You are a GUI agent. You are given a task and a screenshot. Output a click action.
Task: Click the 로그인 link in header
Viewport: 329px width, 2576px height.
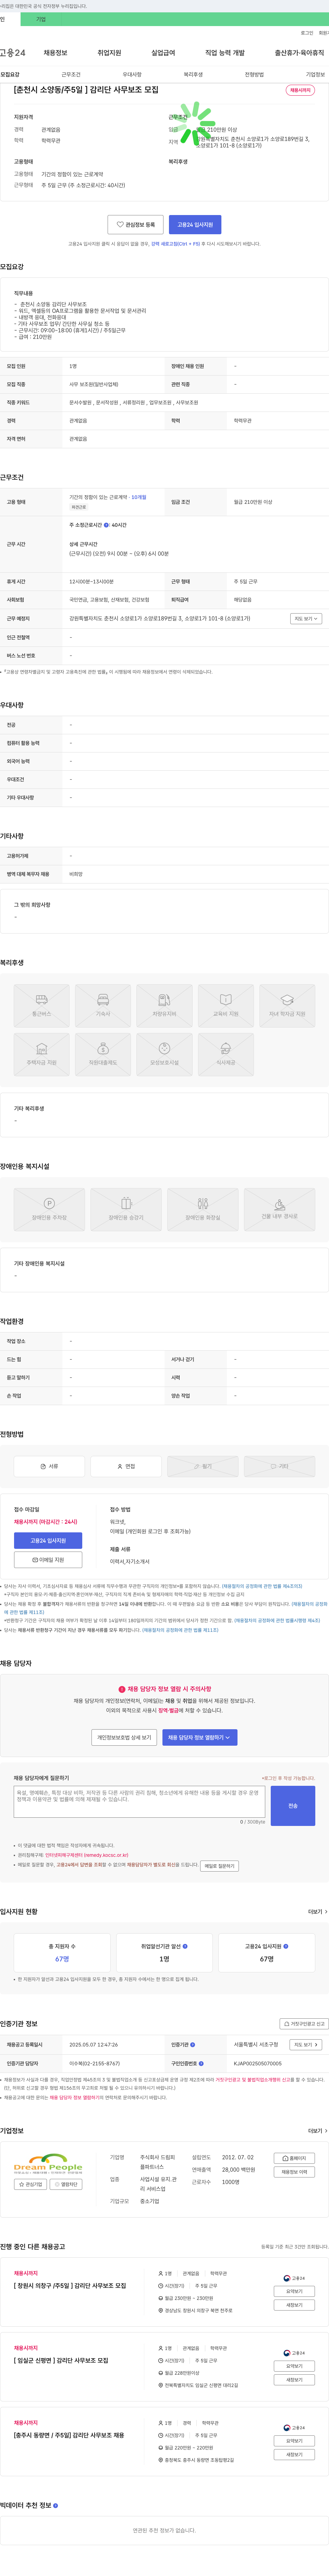307,33
